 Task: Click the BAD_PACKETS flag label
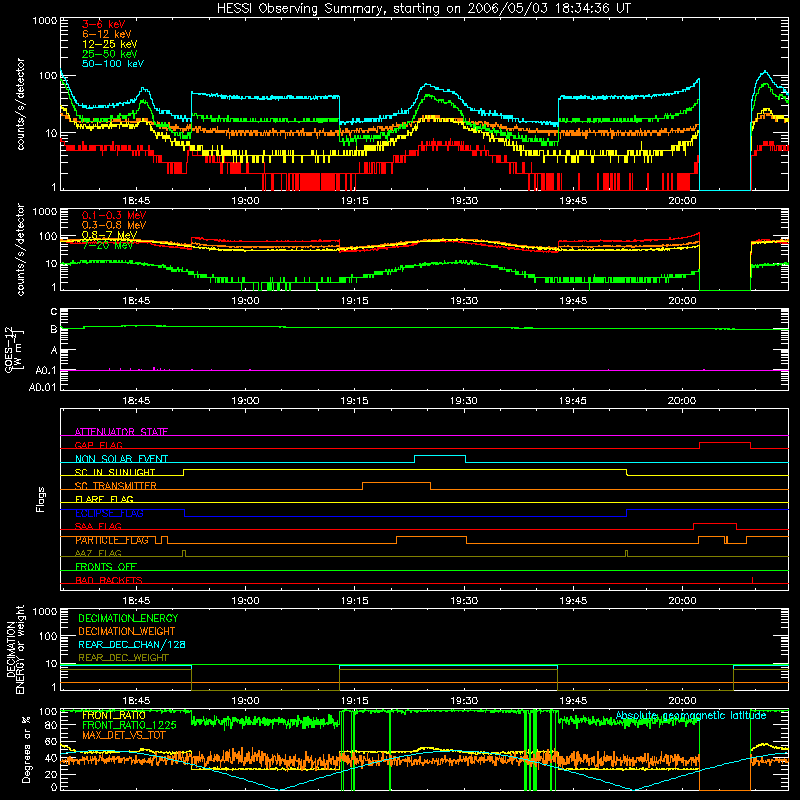109,580
